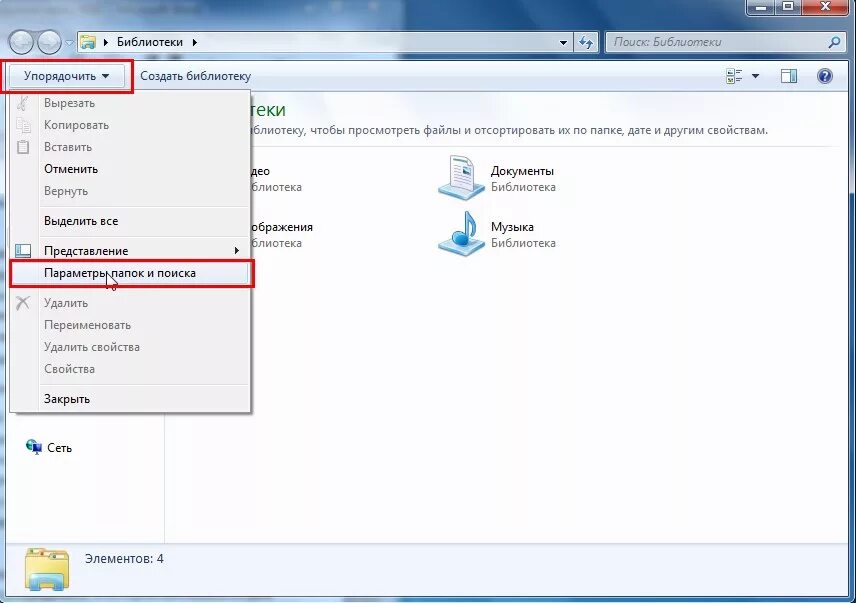Click the Документы library icon
856x603 pixels.
[x=461, y=178]
